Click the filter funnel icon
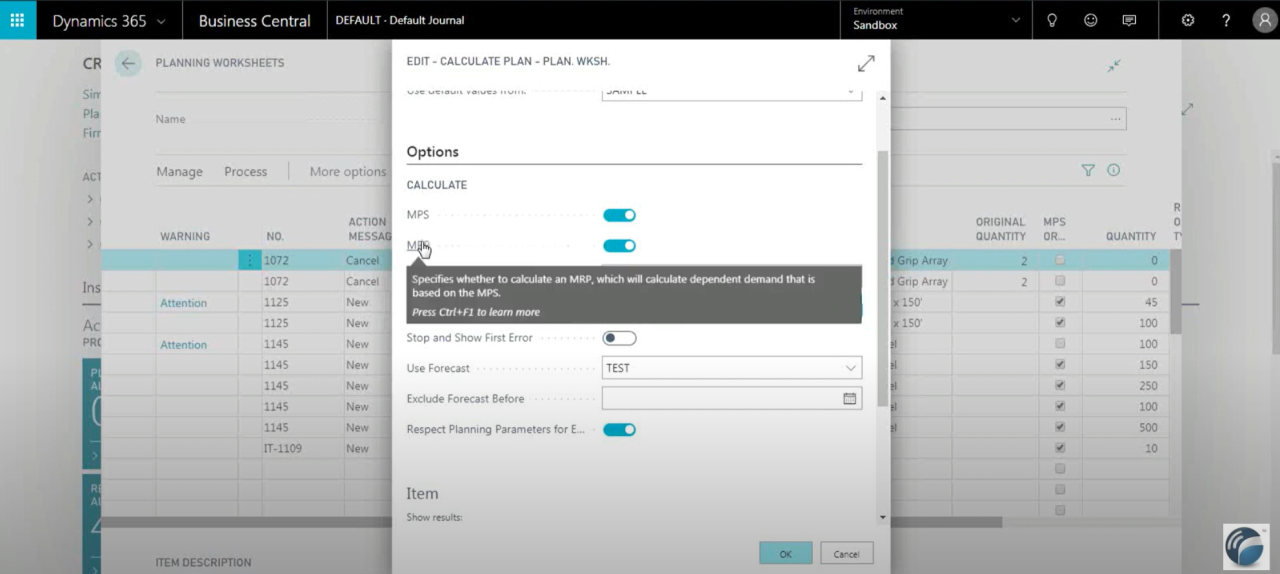This screenshot has width=1280, height=574. [x=1088, y=171]
